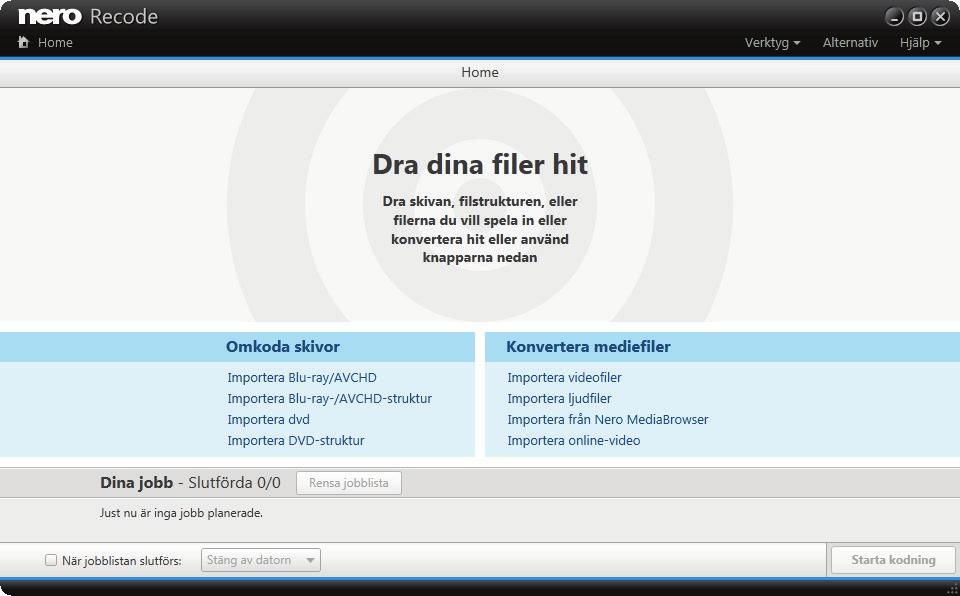The height and width of the screenshot is (596, 960).
Task: Click the Starta kodning button
Action: (x=893, y=560)
